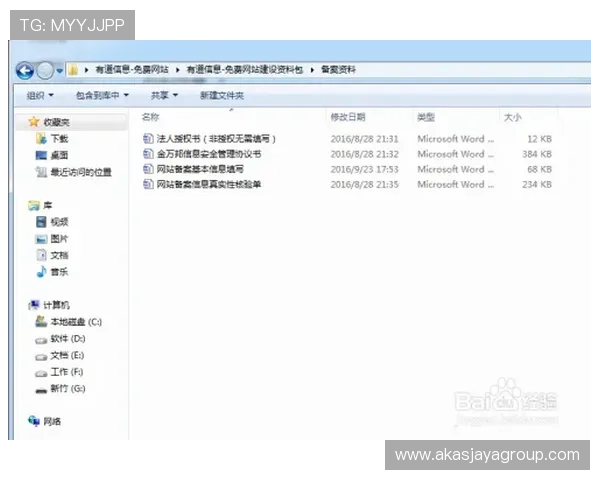Click the 下载 folder icon
Viewport: 600px width, 480px height.
click(x=41, y=138)
